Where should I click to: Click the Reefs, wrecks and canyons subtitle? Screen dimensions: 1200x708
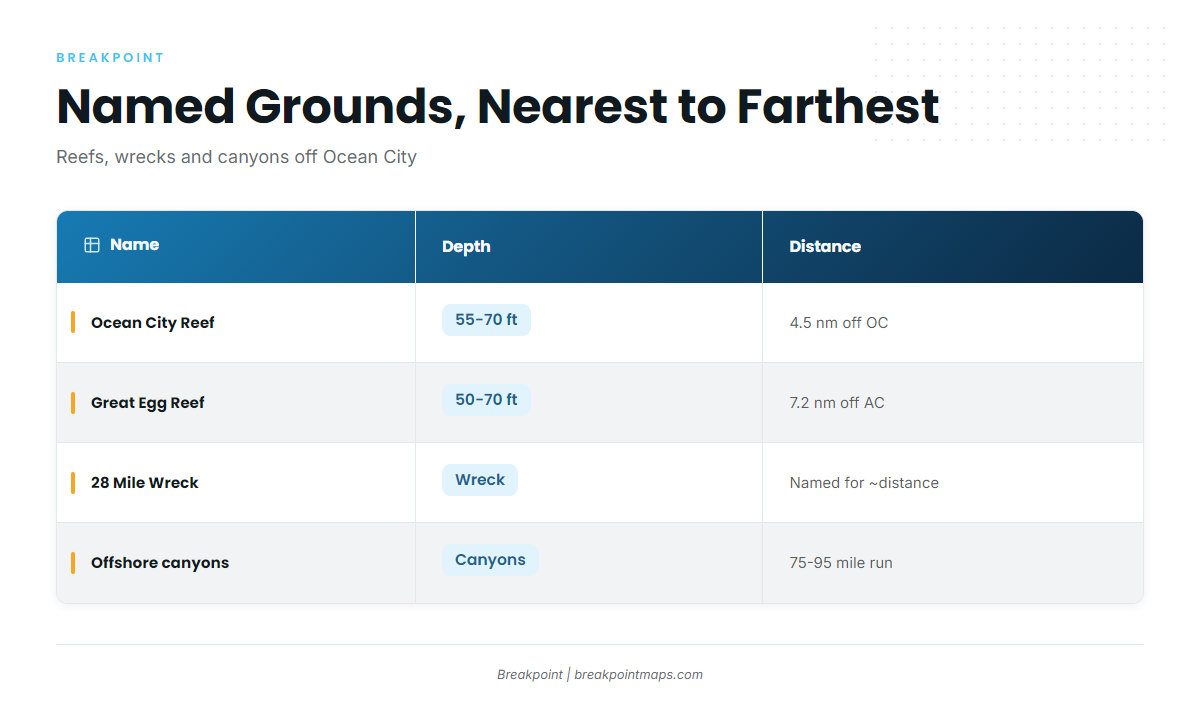point(236,157)
